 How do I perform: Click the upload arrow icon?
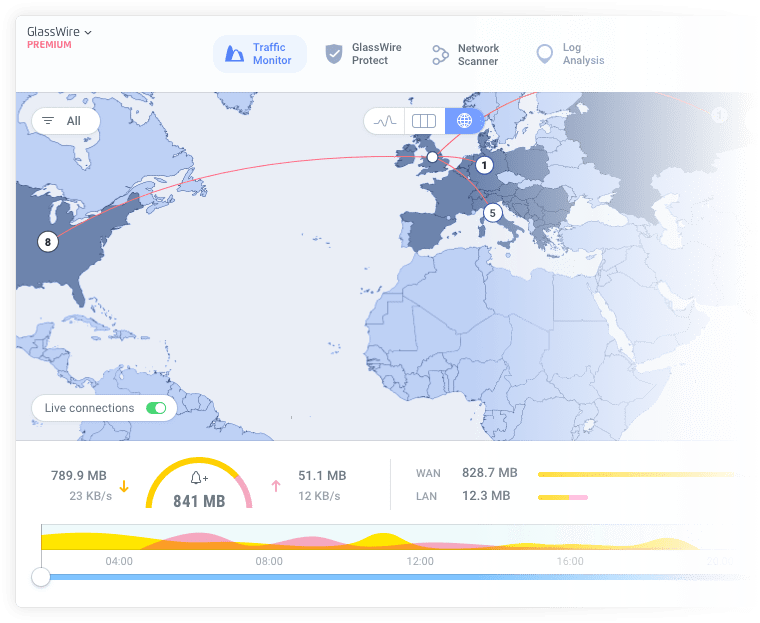click(276, 486)
